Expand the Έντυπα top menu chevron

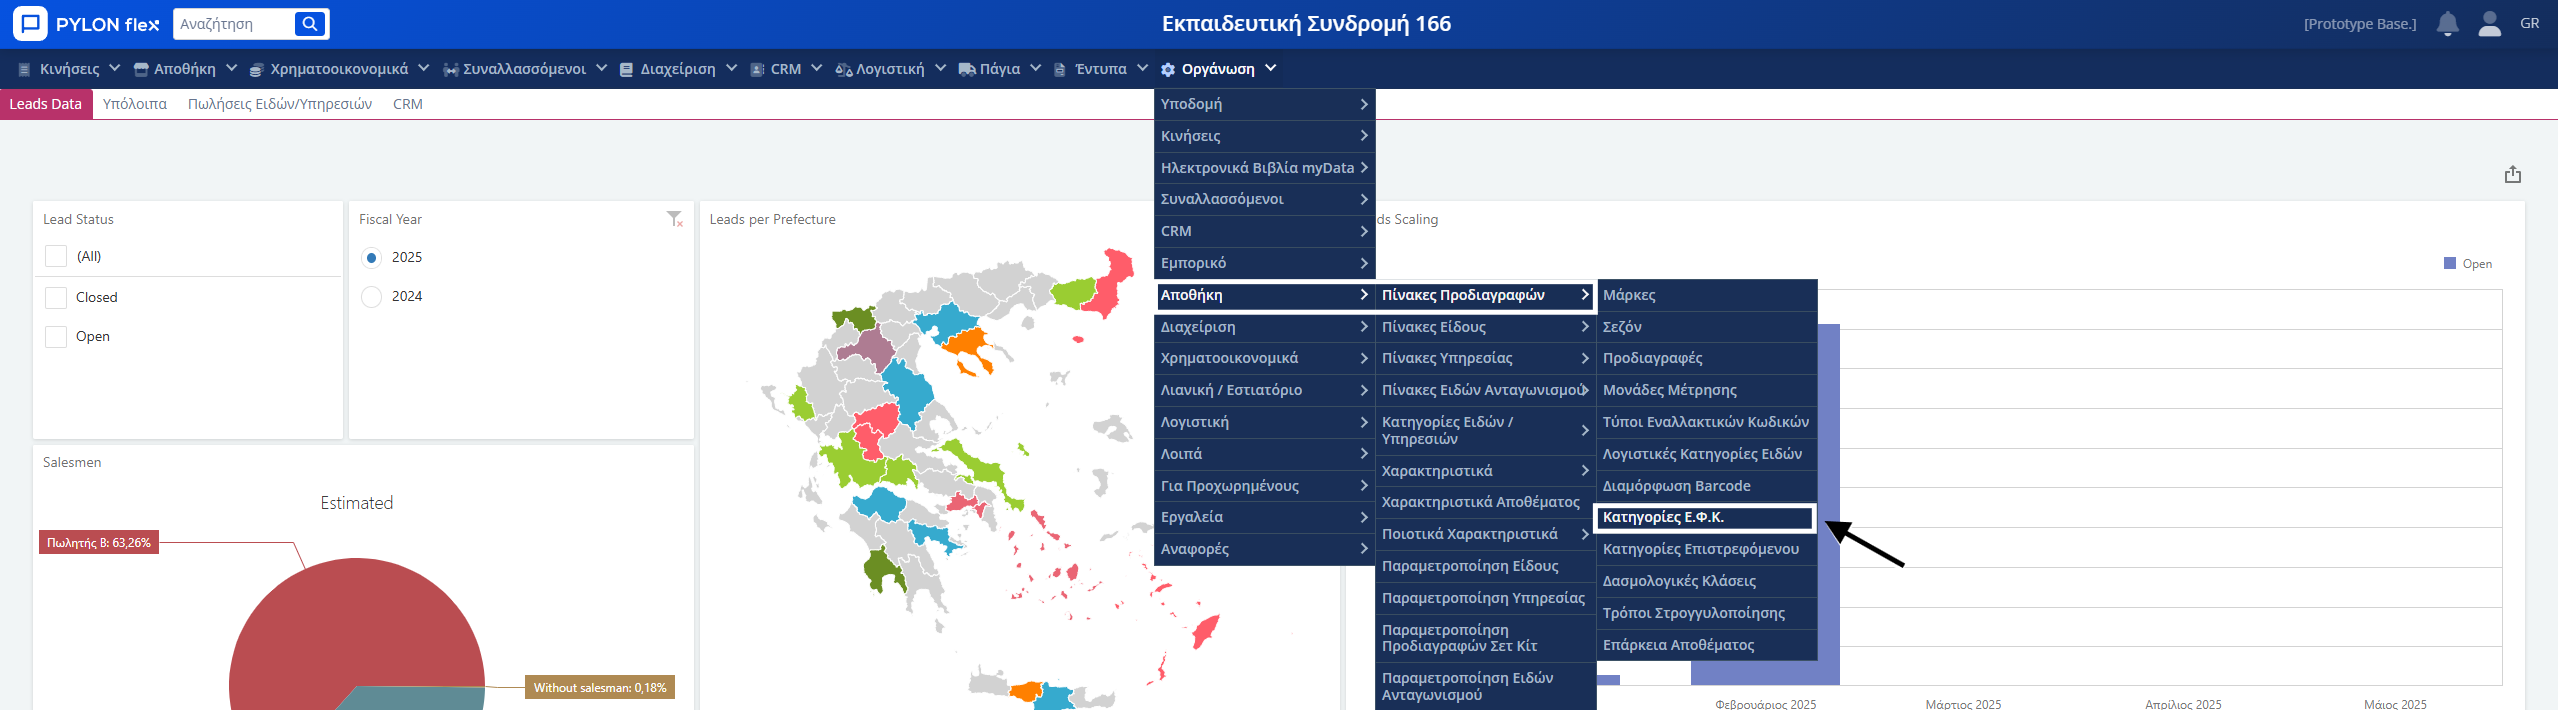(1142, 68)
